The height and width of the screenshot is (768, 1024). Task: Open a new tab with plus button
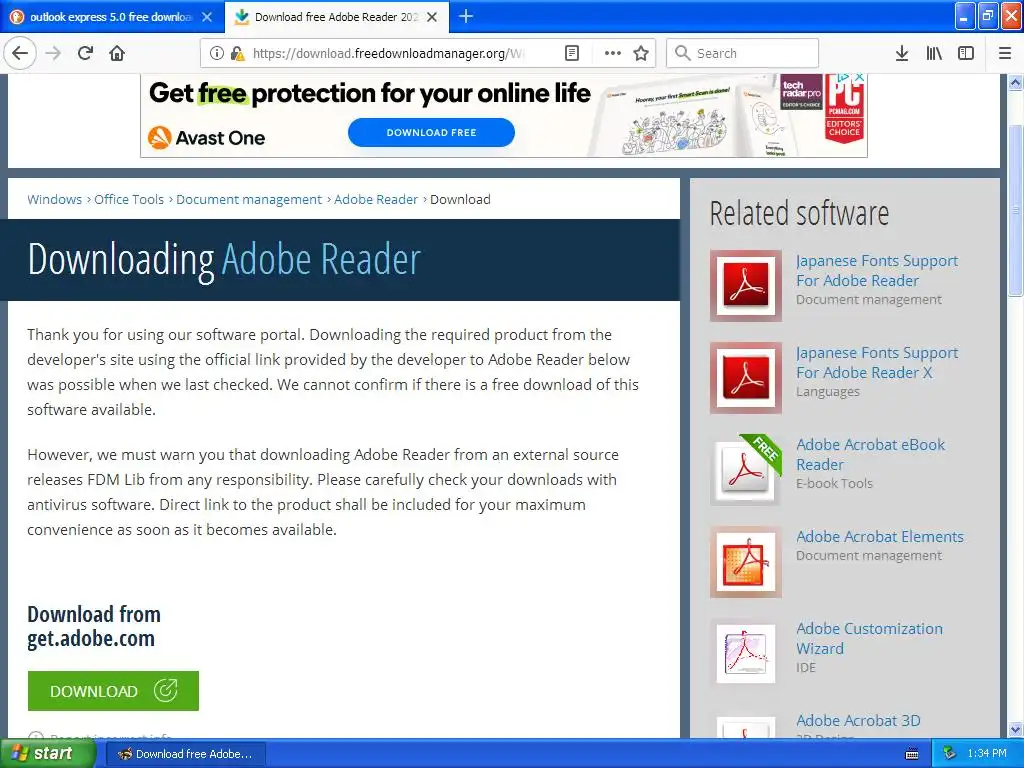pos(466,16)
